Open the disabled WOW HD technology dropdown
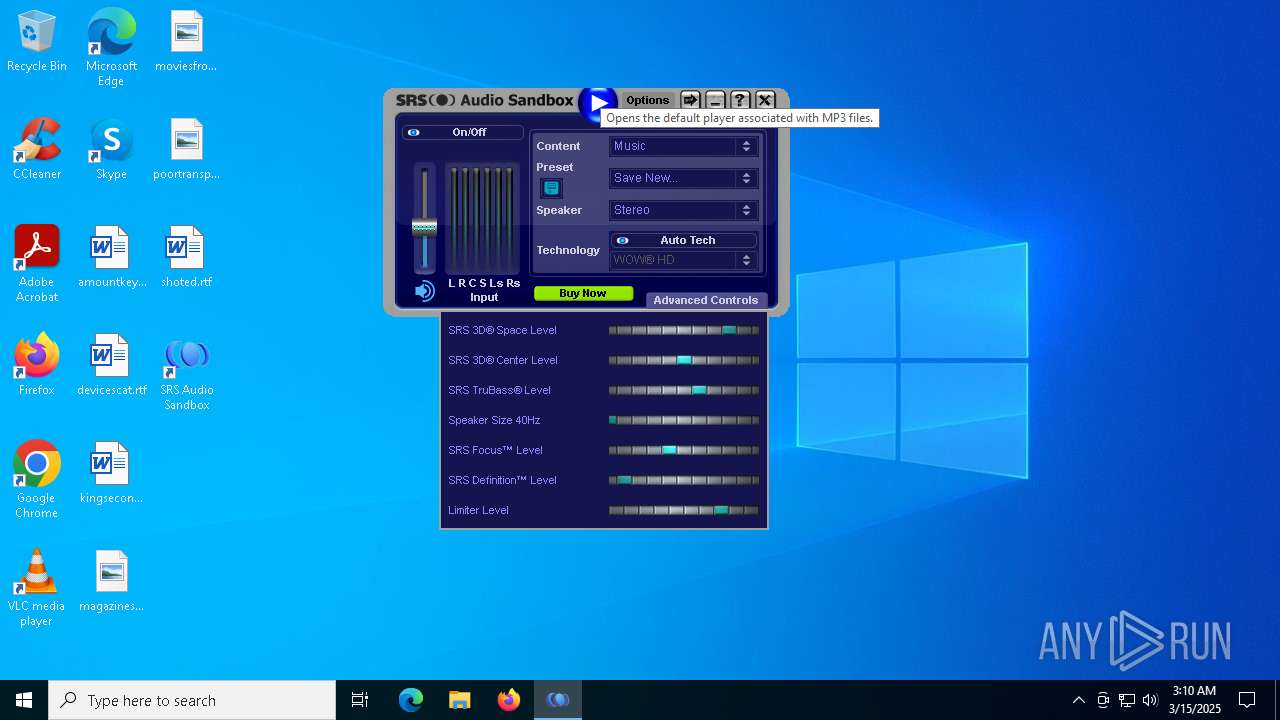1280x720 pixels. tap(683, 260)
